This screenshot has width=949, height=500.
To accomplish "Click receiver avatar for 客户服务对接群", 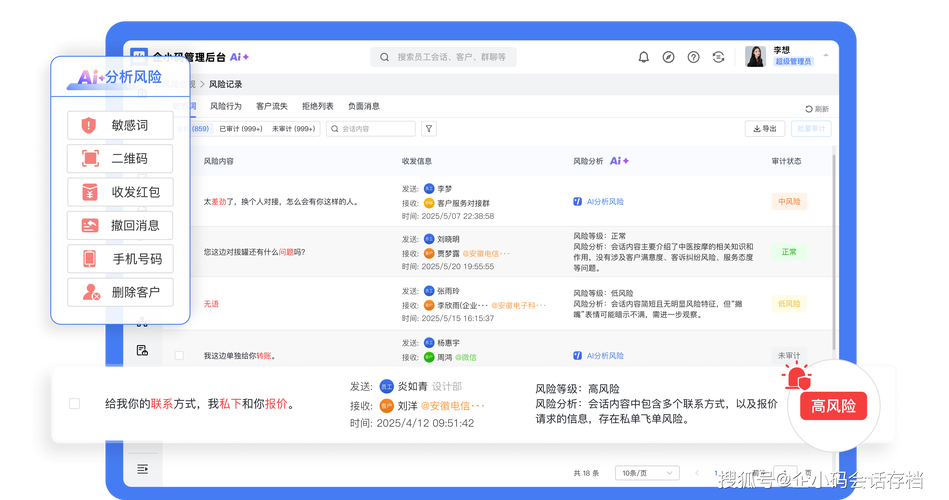I will click(429, 203).
